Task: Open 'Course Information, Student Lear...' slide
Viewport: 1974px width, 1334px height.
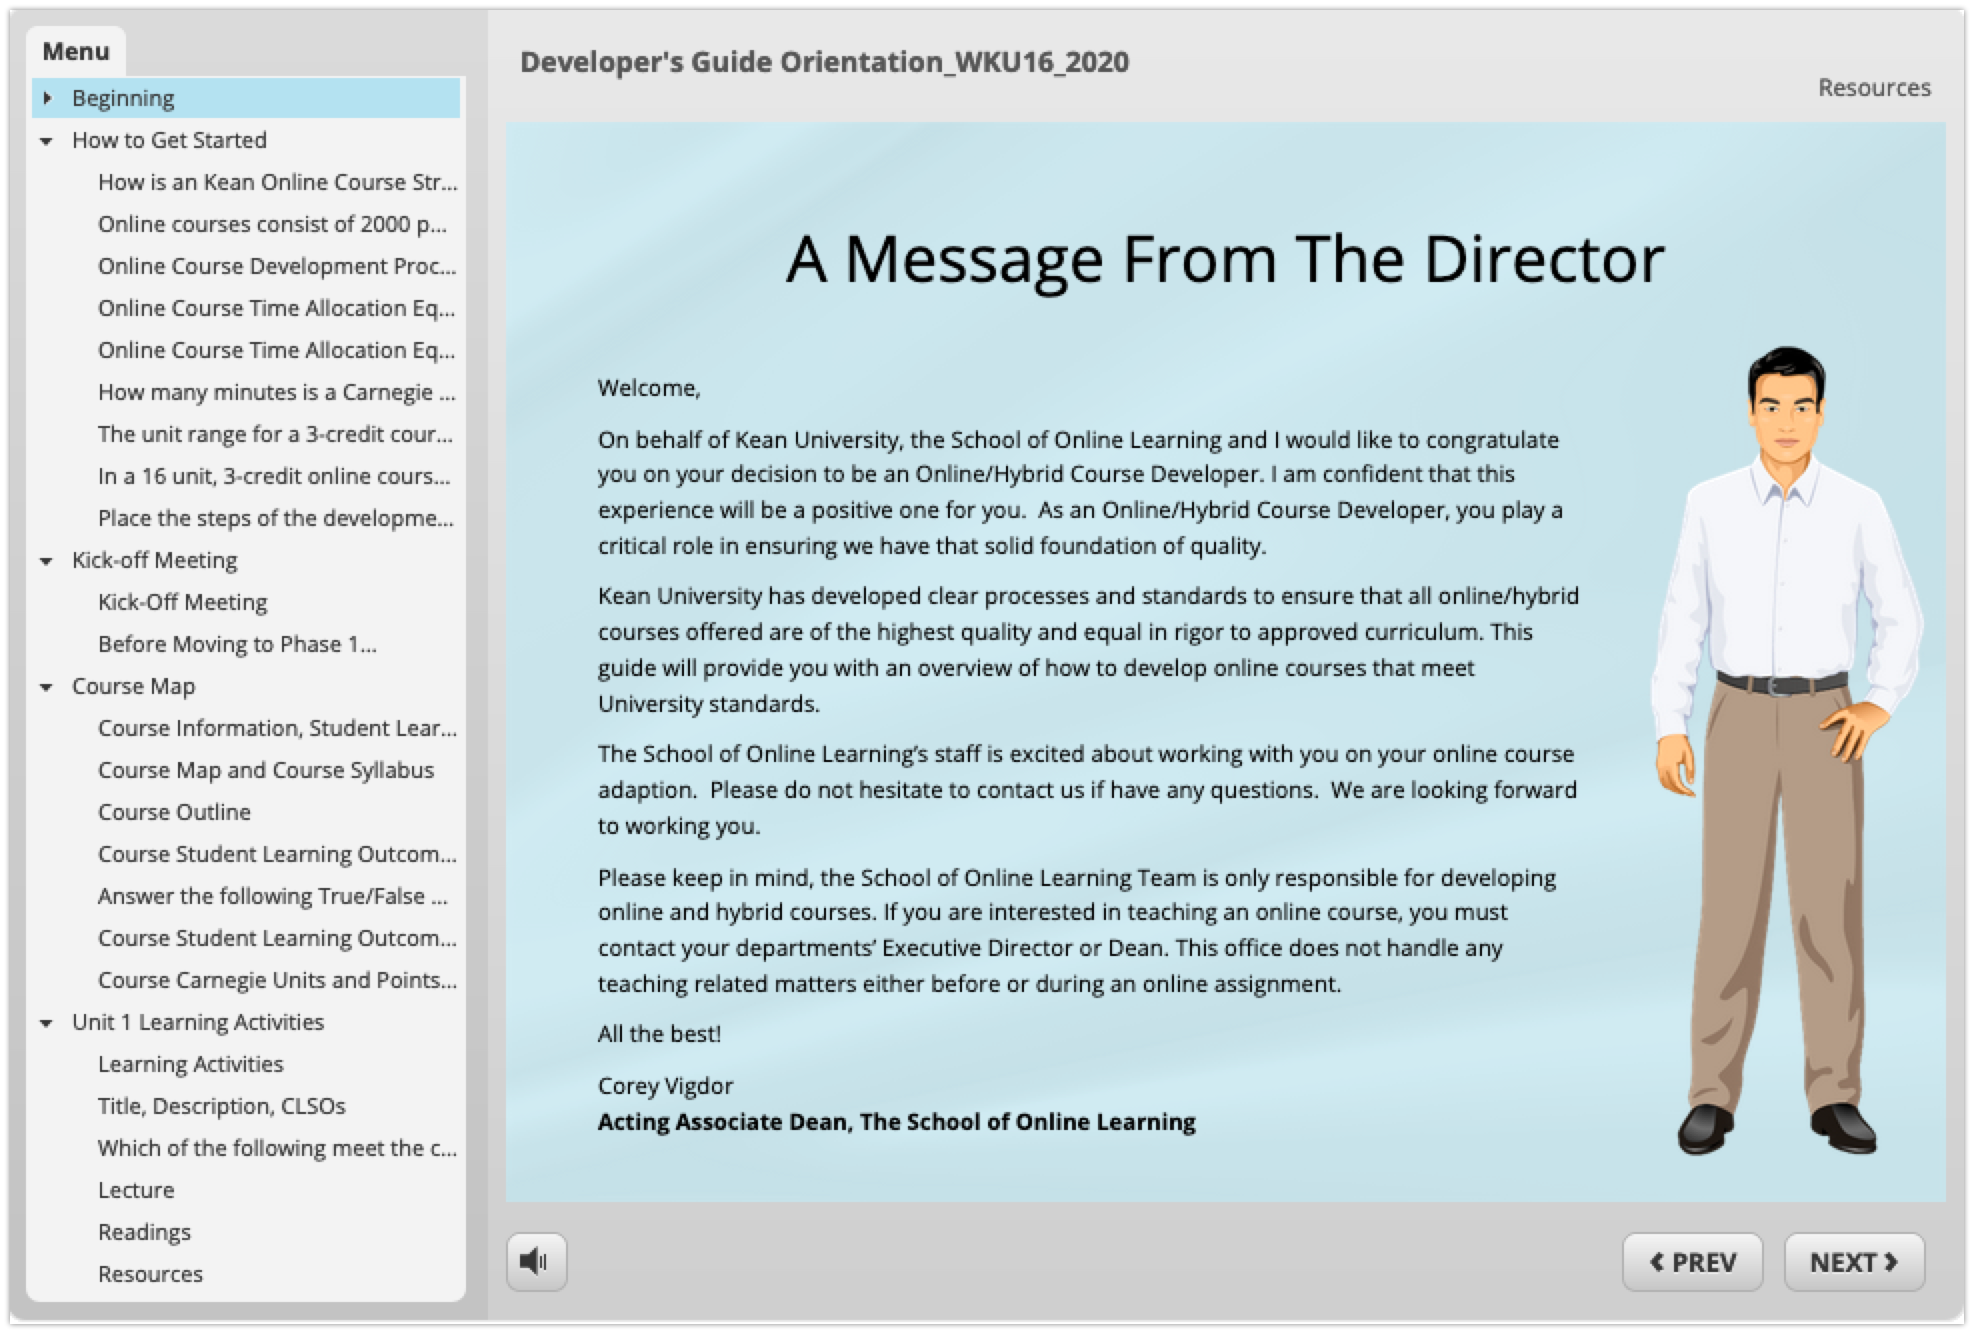Action: pyautogui.click(x=277, y=728)
